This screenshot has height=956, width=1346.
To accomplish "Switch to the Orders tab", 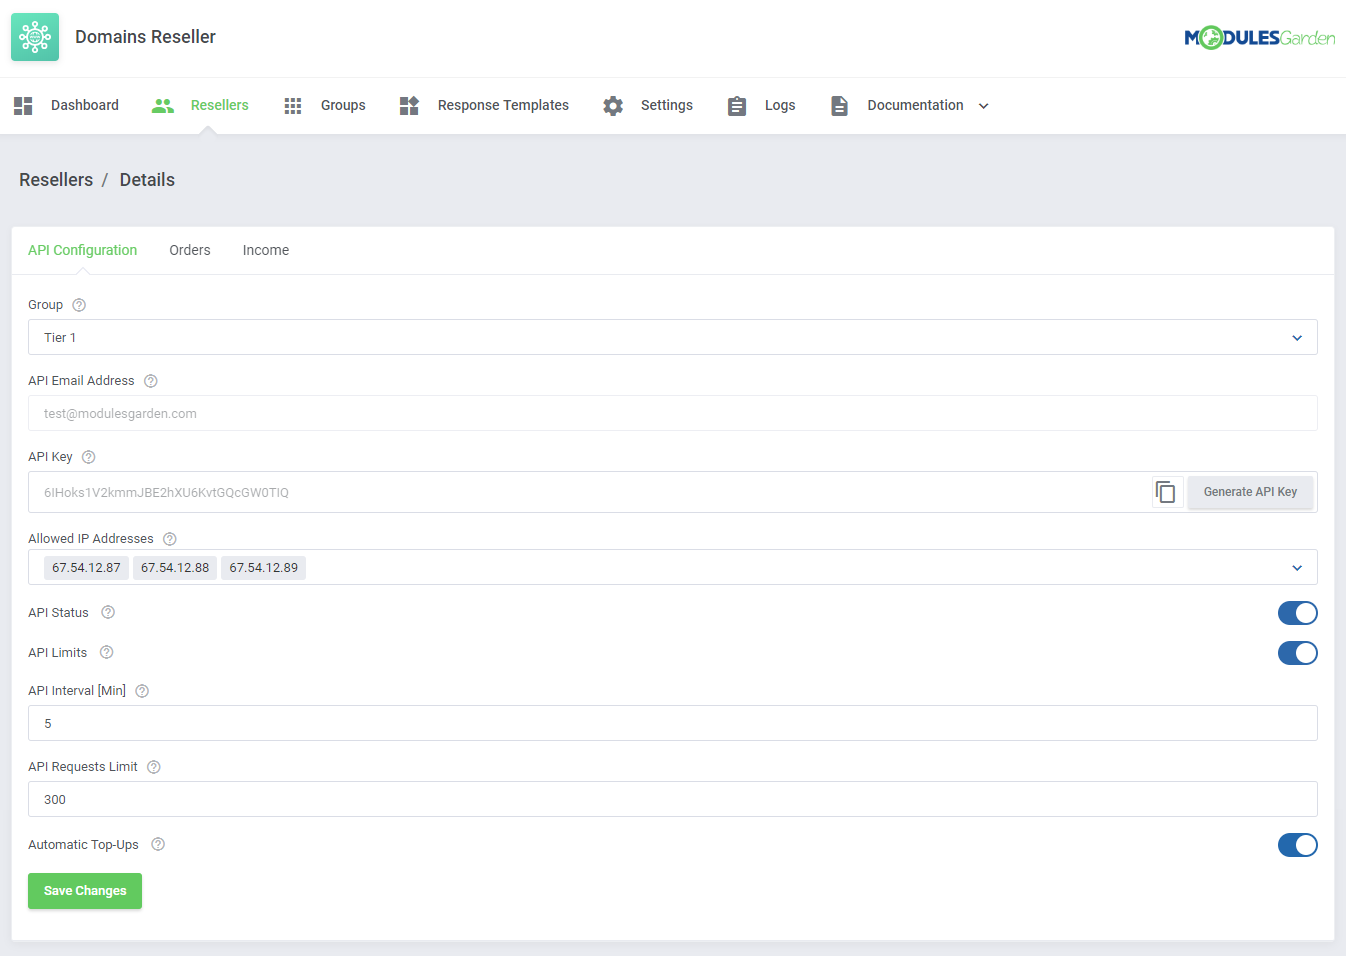I will [189, 250].
